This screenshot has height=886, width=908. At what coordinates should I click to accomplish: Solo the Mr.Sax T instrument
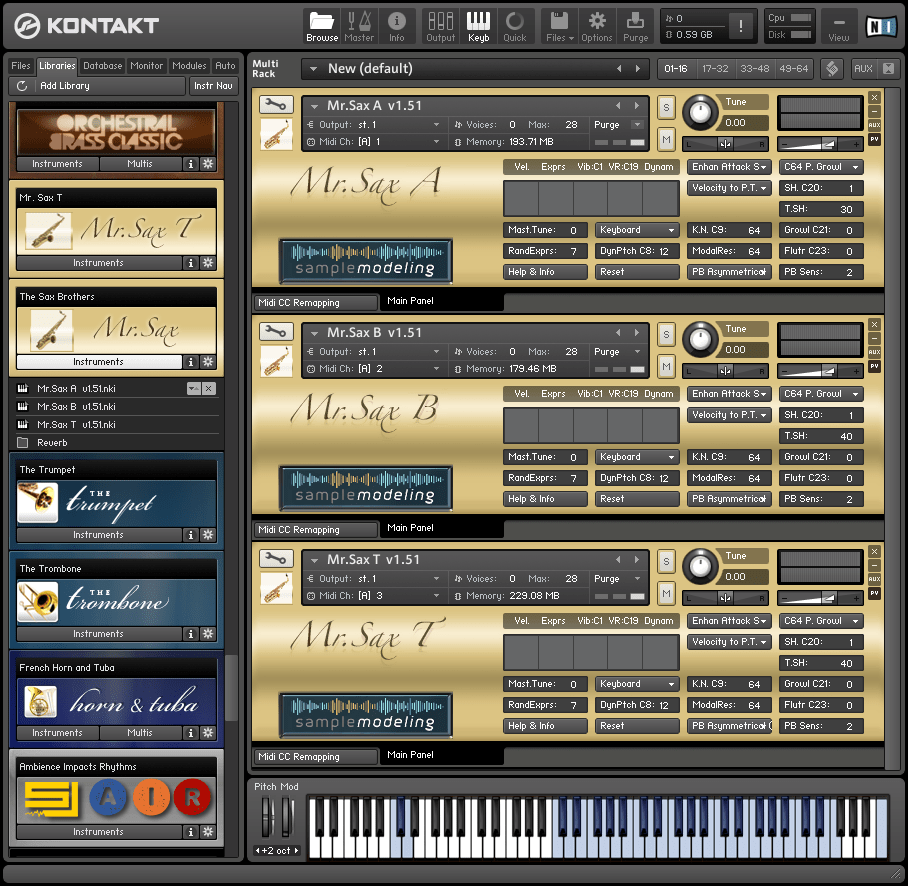tap(666, 562)
